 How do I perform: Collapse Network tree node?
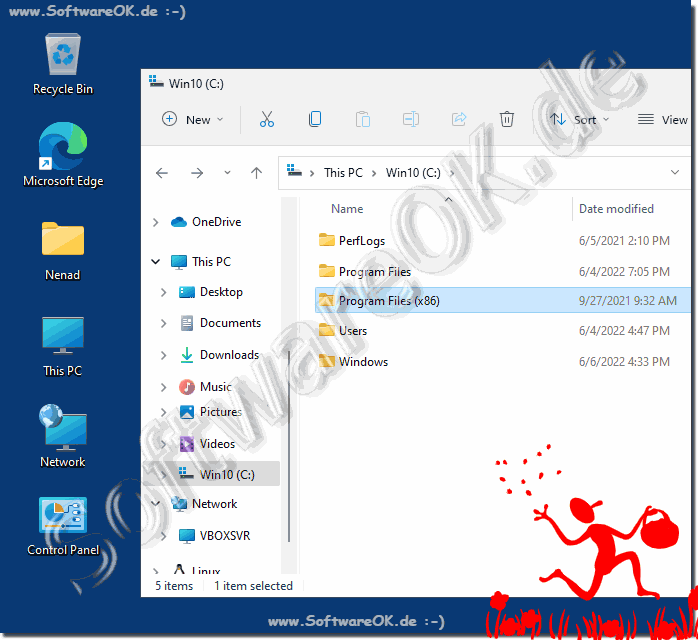[x=155, y=503]
